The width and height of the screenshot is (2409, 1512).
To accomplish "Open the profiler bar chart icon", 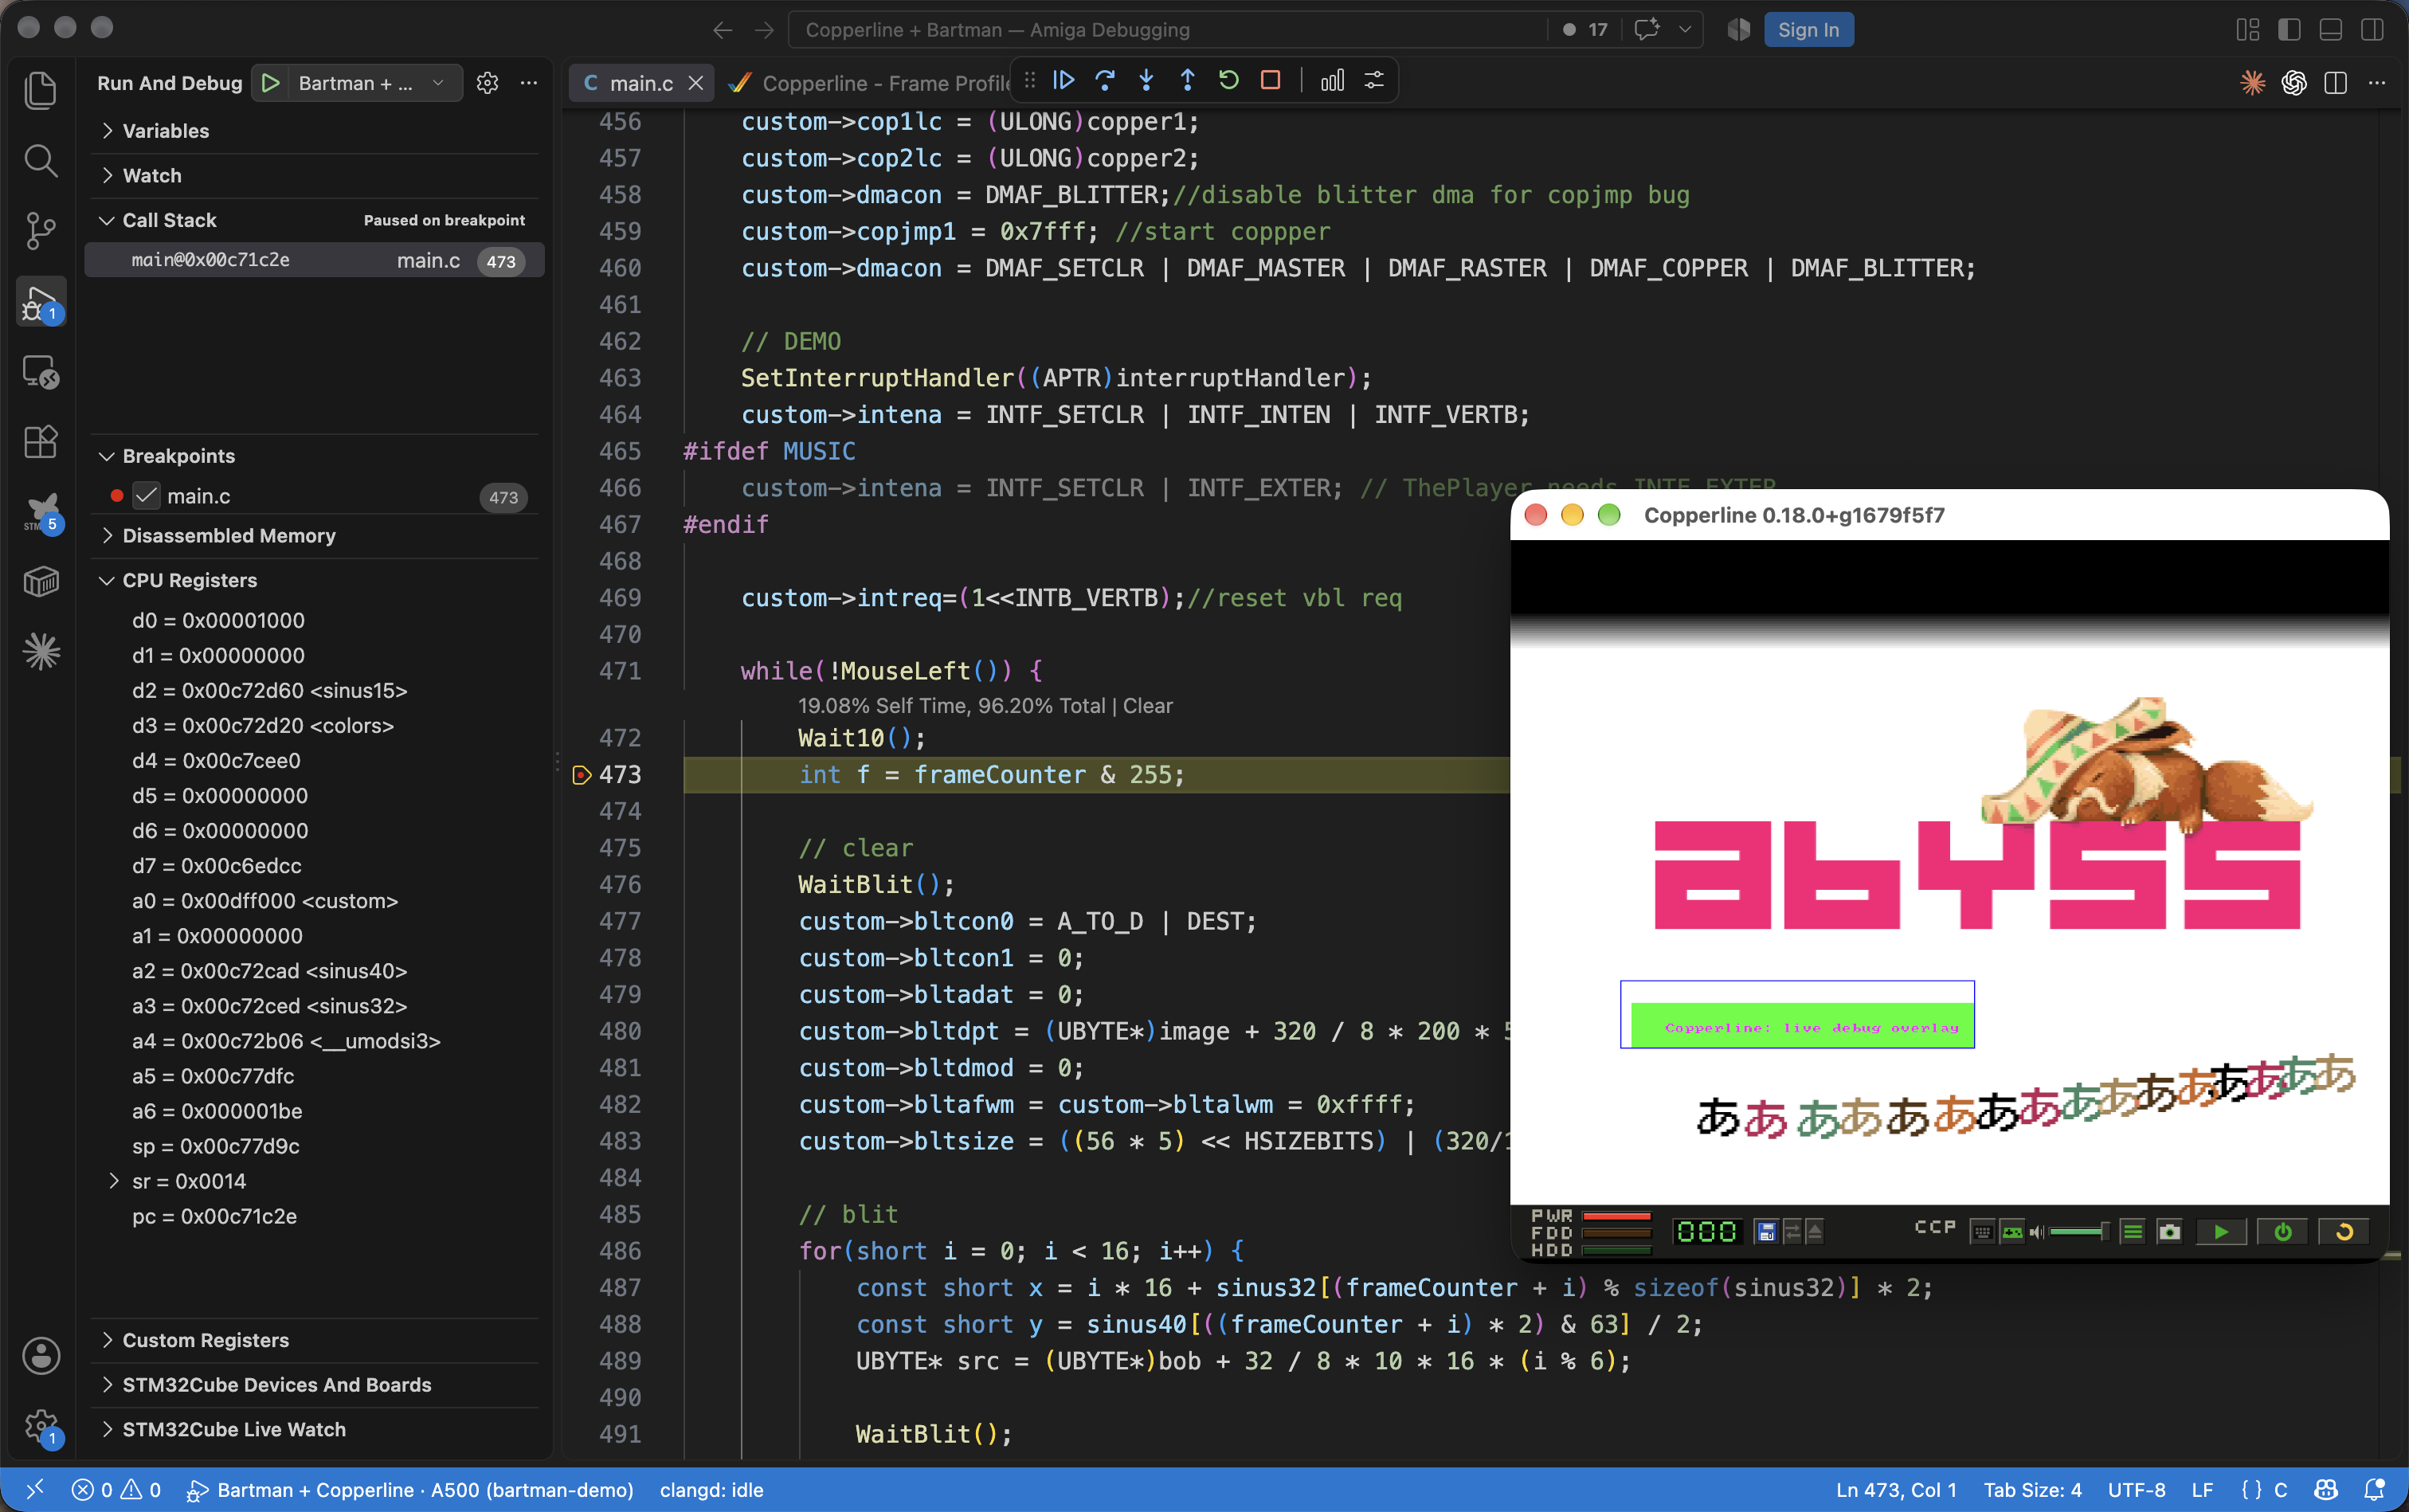I will [x=1332, y=81].
